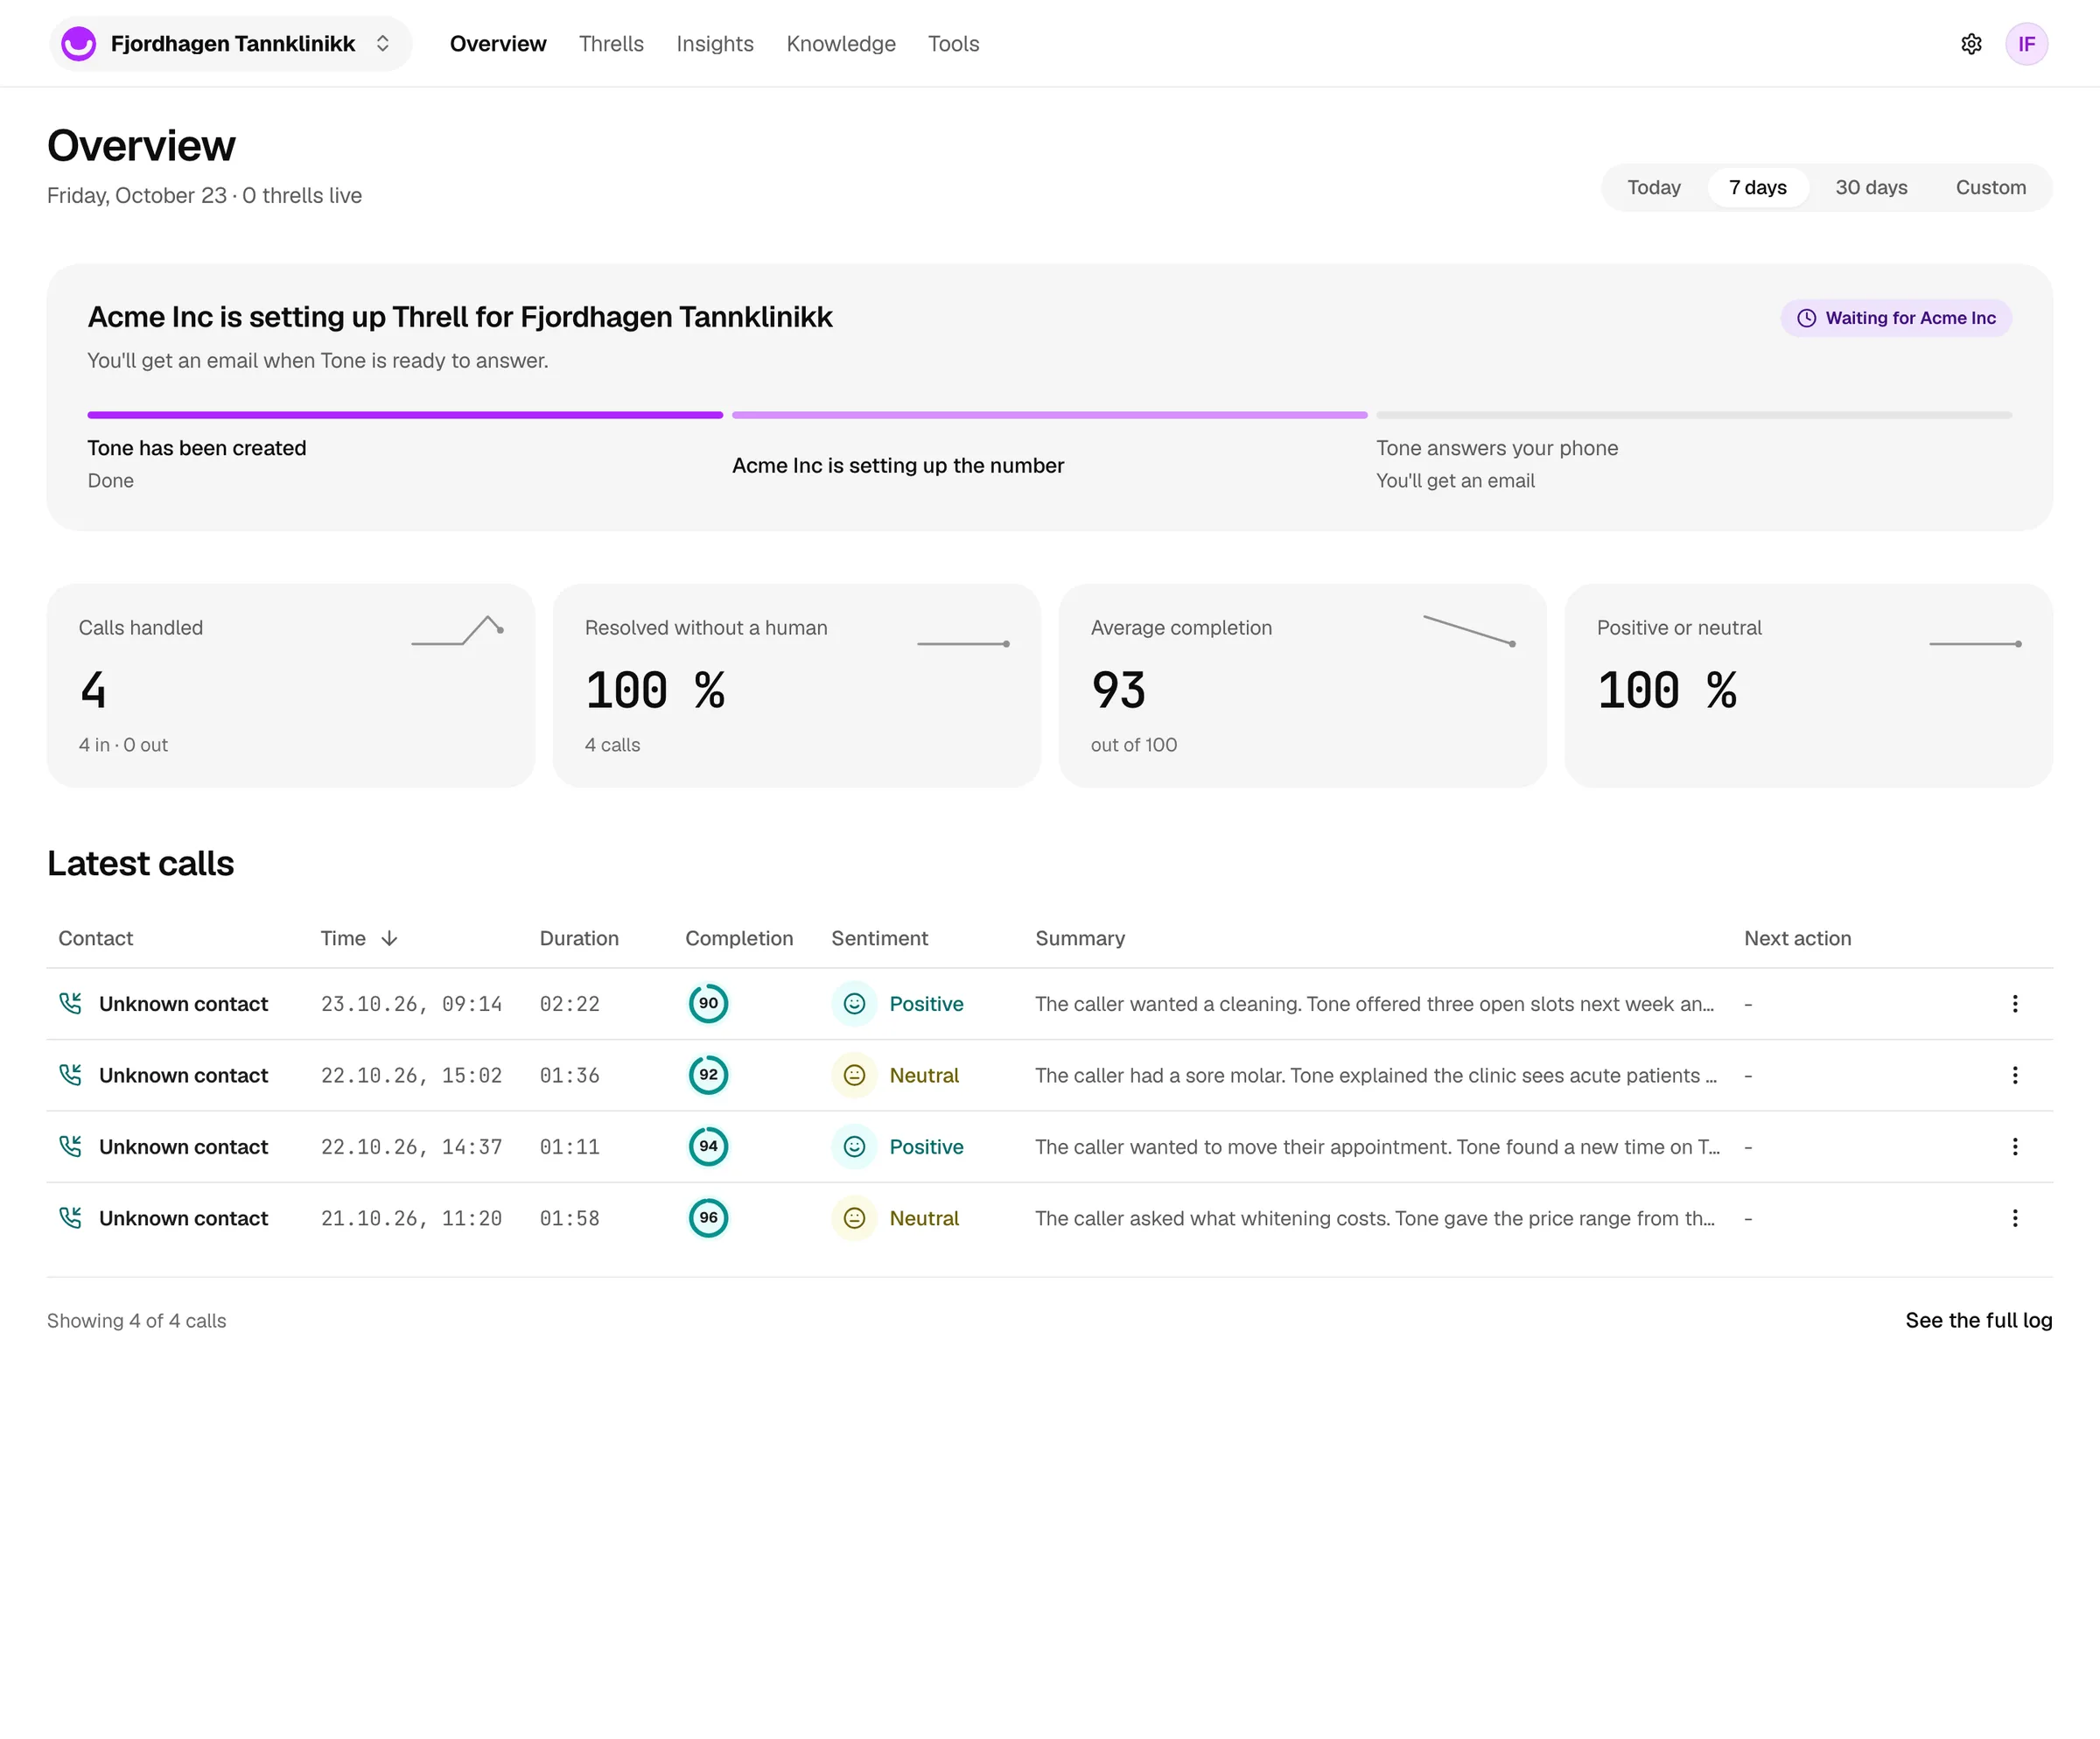Click incoming call icon for 11:20 call

tap(70, 1218)
